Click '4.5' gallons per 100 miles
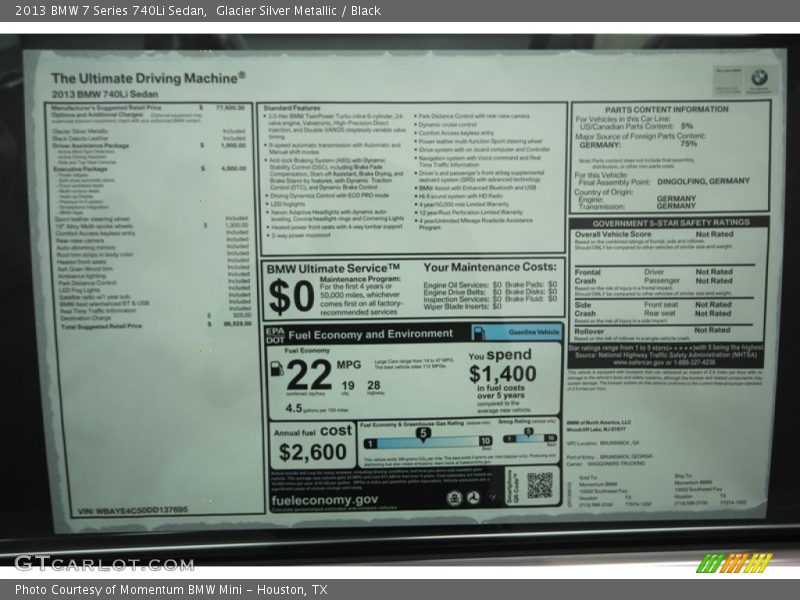 [x=293, y=408]
